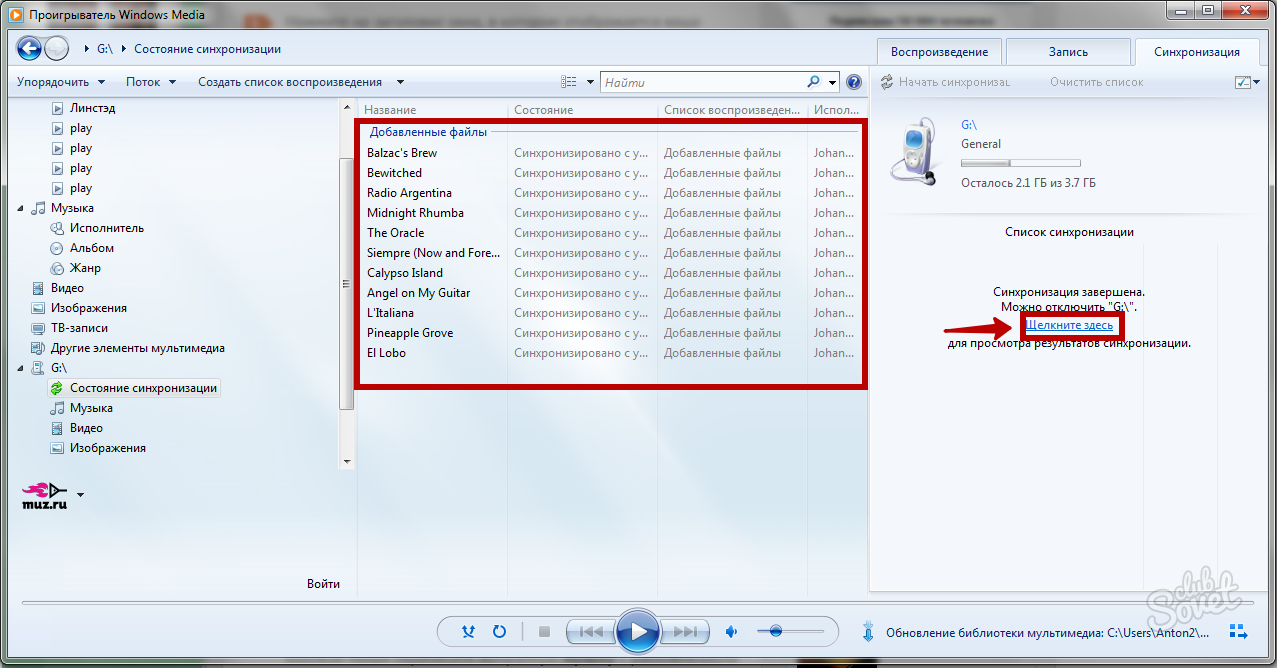
Task: Switch to Now Playing mode icon
Action: coord(1238,632)
